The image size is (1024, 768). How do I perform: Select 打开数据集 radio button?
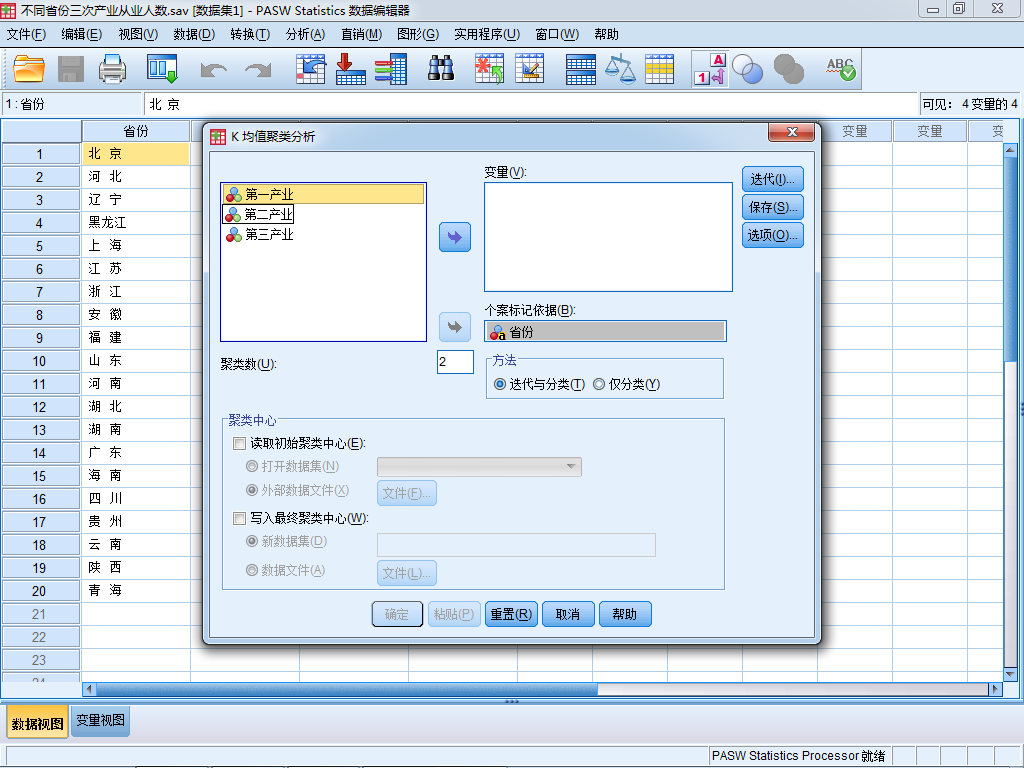(251, 466)
